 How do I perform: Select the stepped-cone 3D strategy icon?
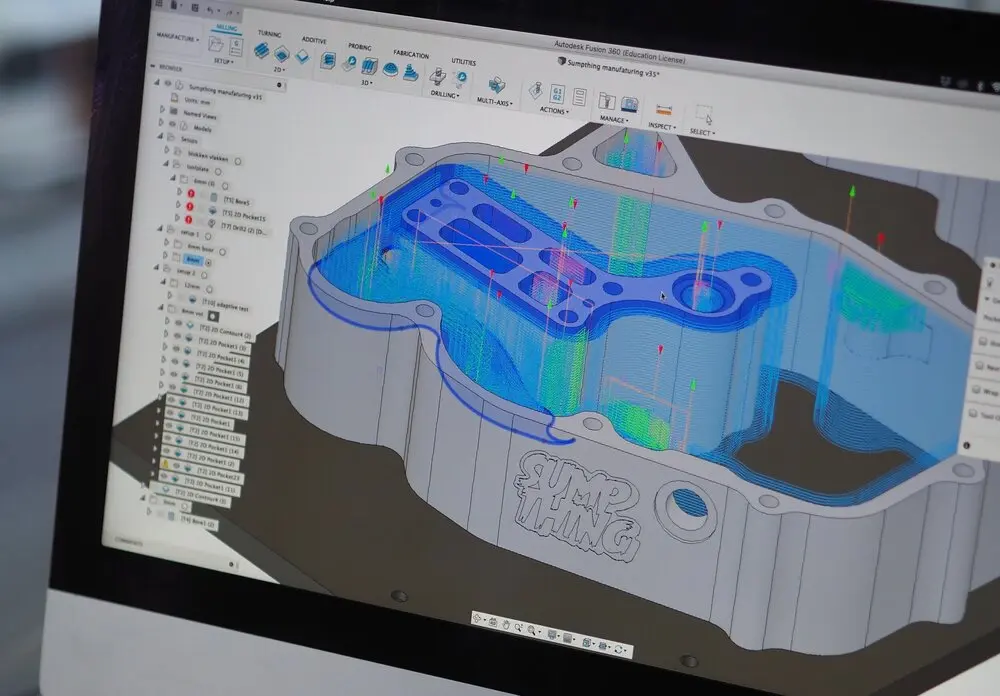(411, 73)
